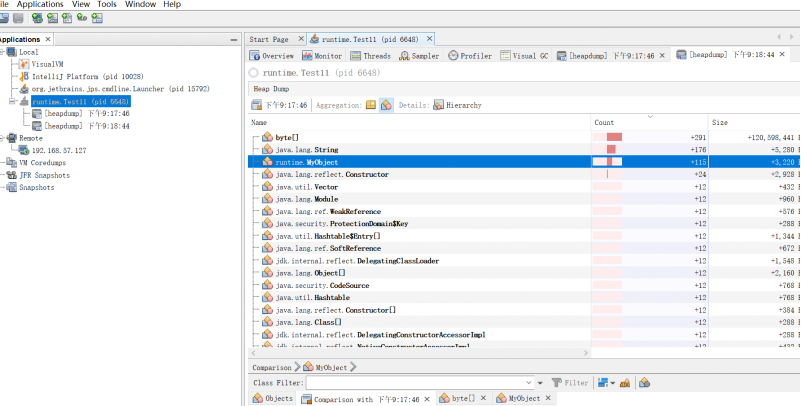Image resolution: width=801 pixels, height=406 pixels.
Task: Switch to the Objects bottom tab
Action: tap(273, 398)
